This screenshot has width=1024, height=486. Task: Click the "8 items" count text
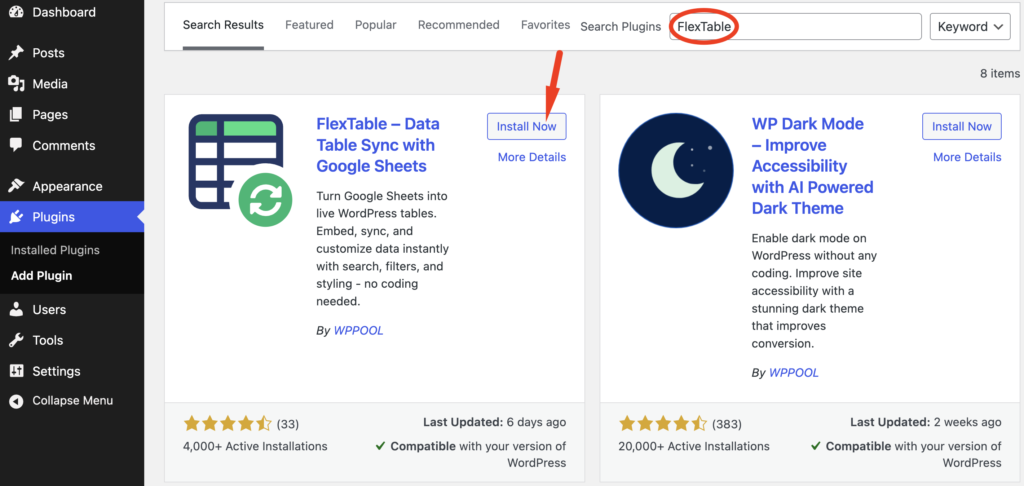click(1000, 74)
